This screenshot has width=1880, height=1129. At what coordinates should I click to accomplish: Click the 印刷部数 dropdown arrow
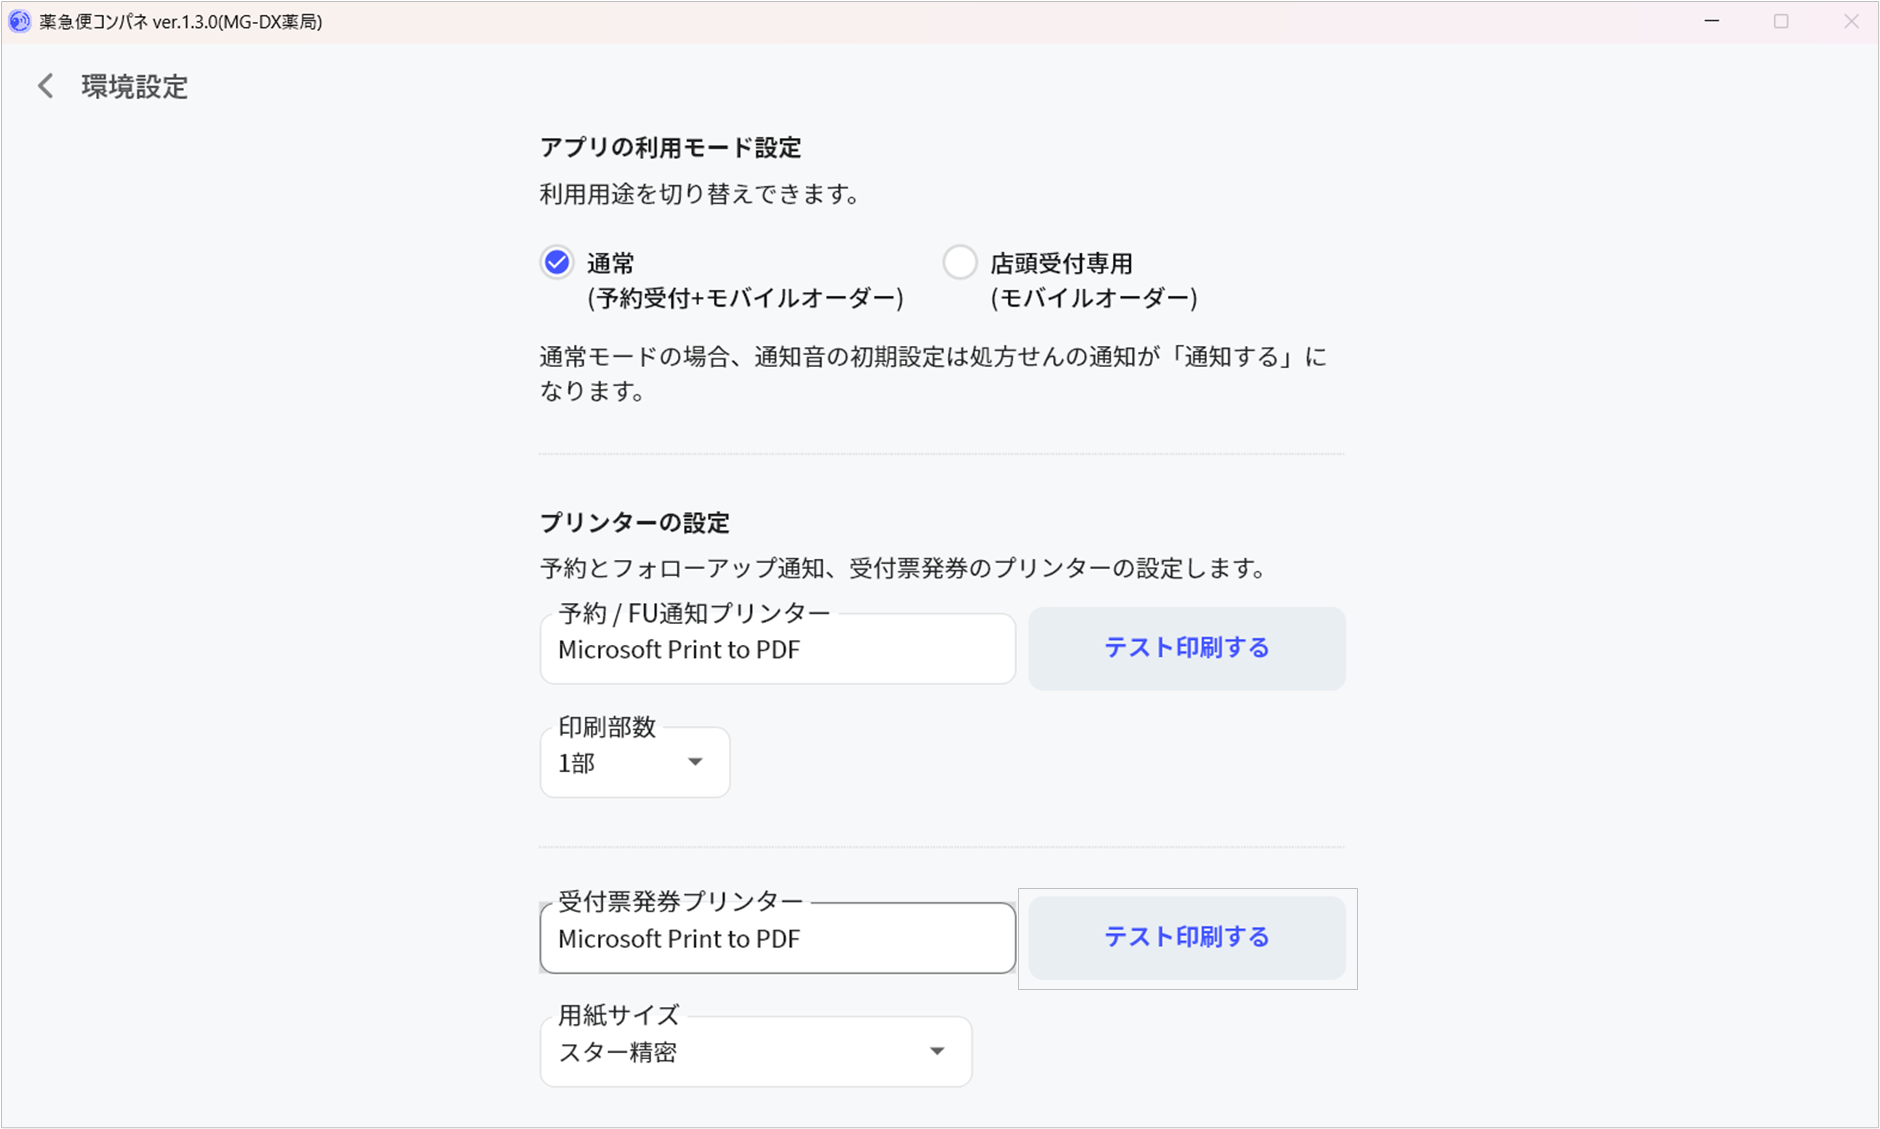pyautogui.click(x=695, y=762)
